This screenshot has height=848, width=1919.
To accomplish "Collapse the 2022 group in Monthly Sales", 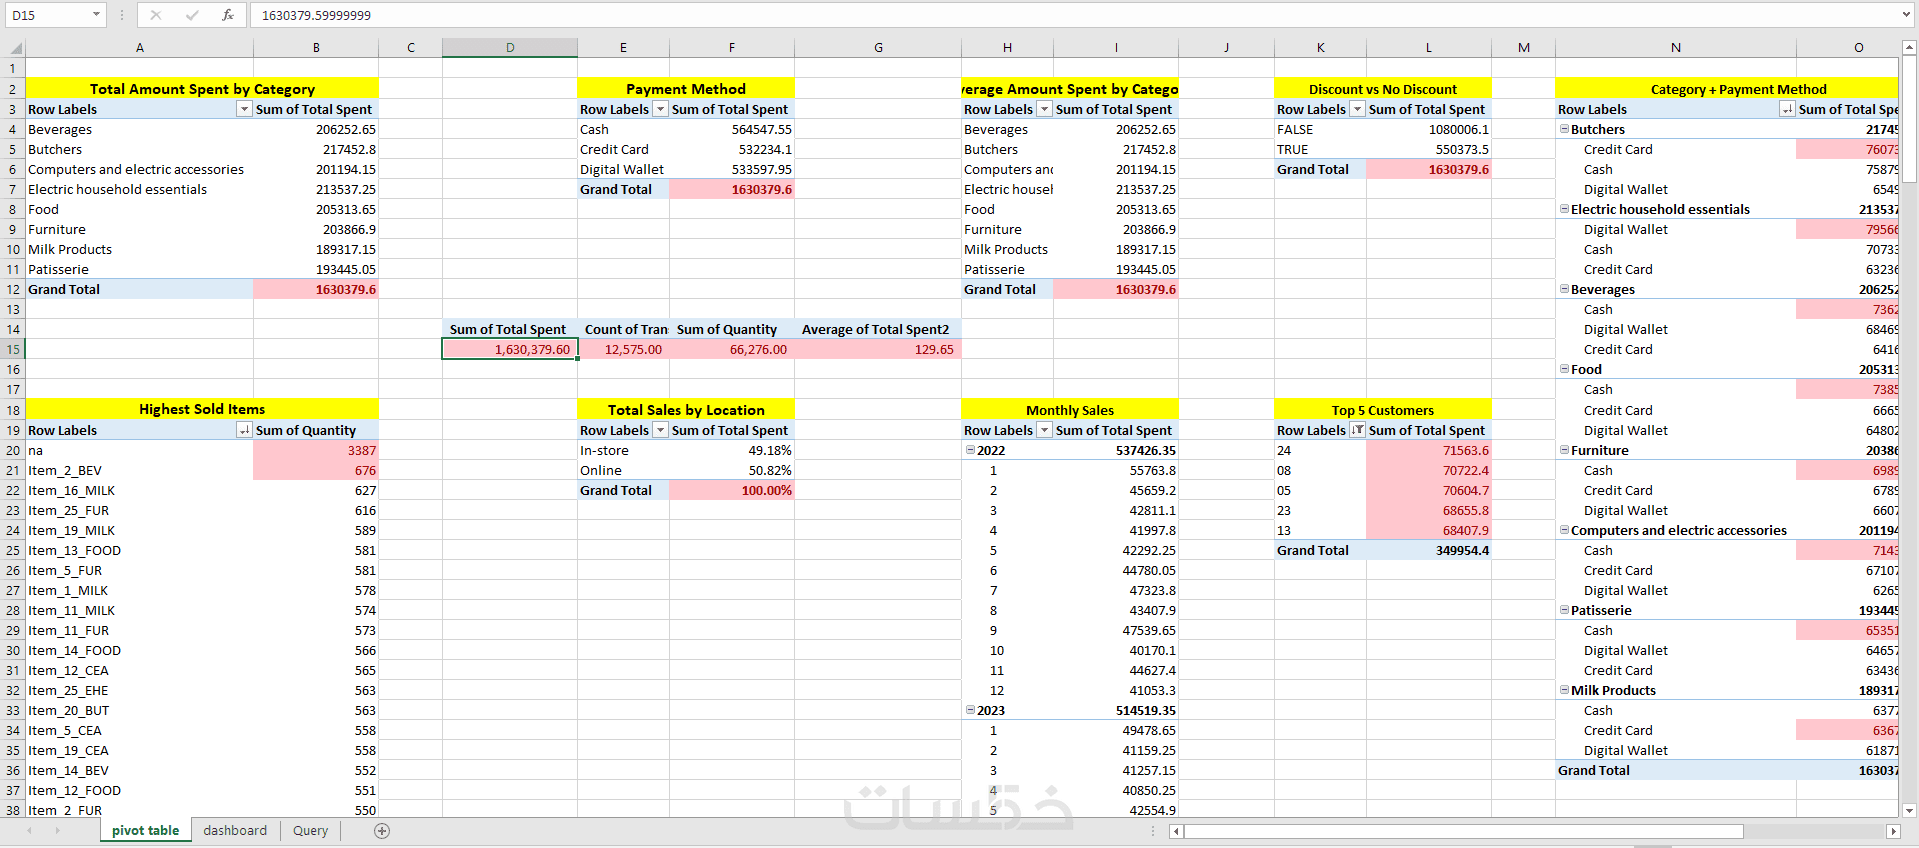I will click(x=970, y=450).
